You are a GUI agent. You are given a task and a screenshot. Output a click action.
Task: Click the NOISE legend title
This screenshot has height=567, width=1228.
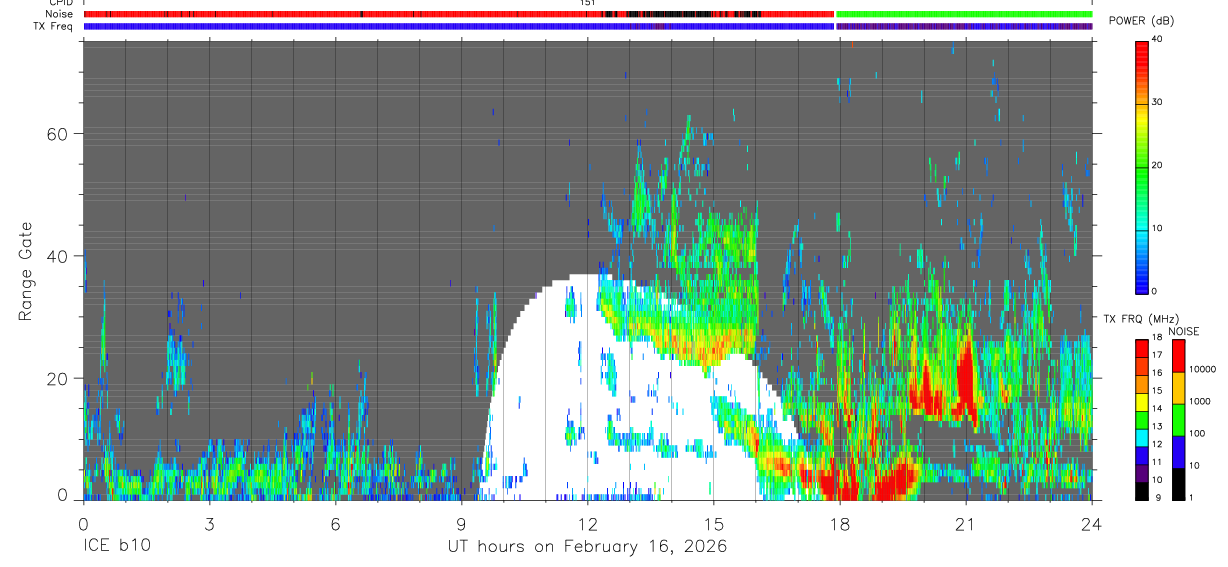pos(1184,331)
